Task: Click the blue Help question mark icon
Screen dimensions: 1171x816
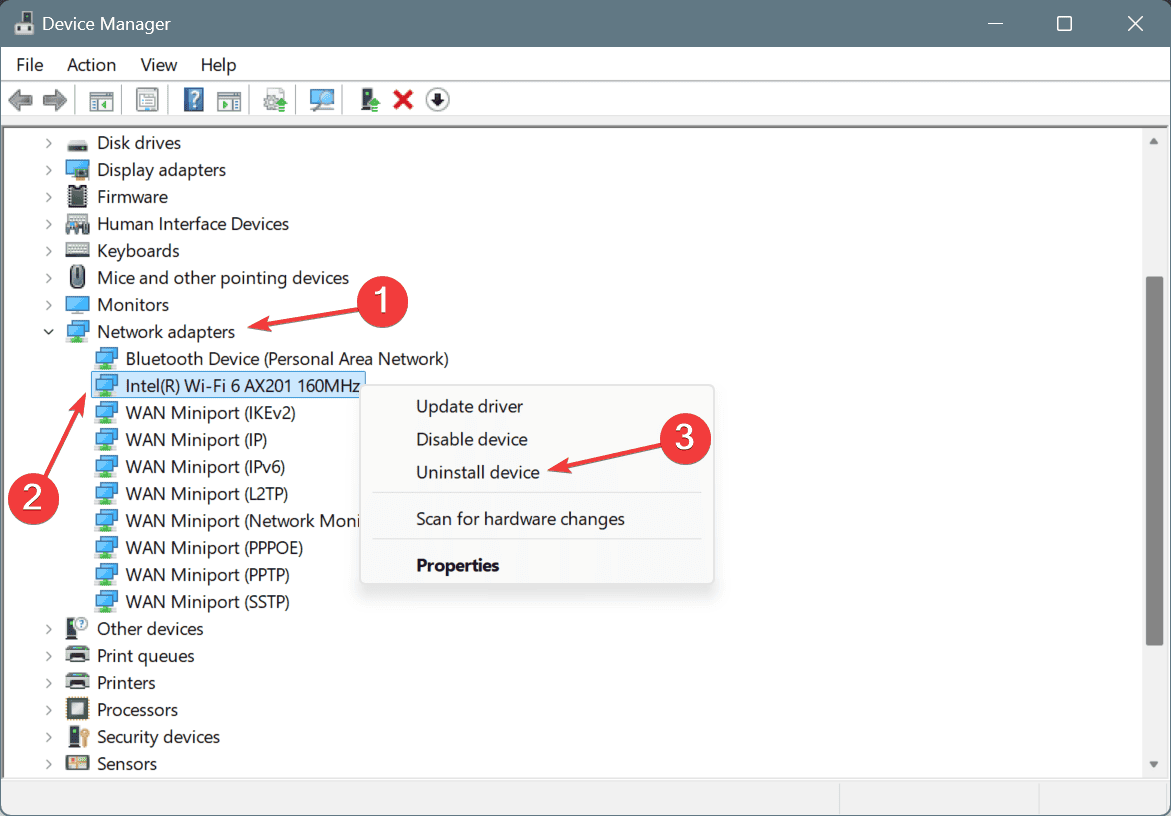Action: point(193,99)
